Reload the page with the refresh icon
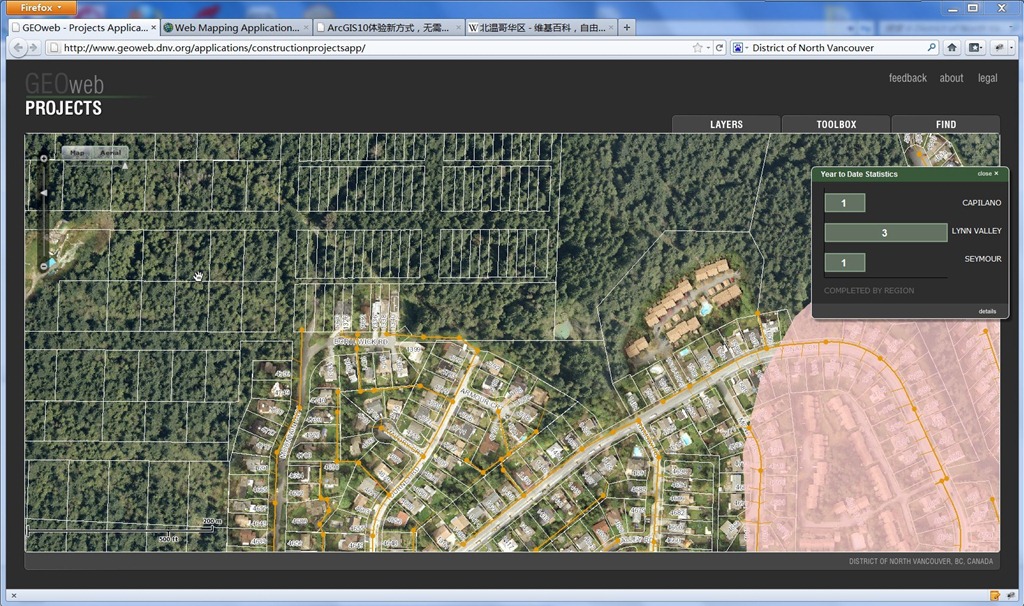The height and width of the screenshot is (606, 1024). pos(719,47)
